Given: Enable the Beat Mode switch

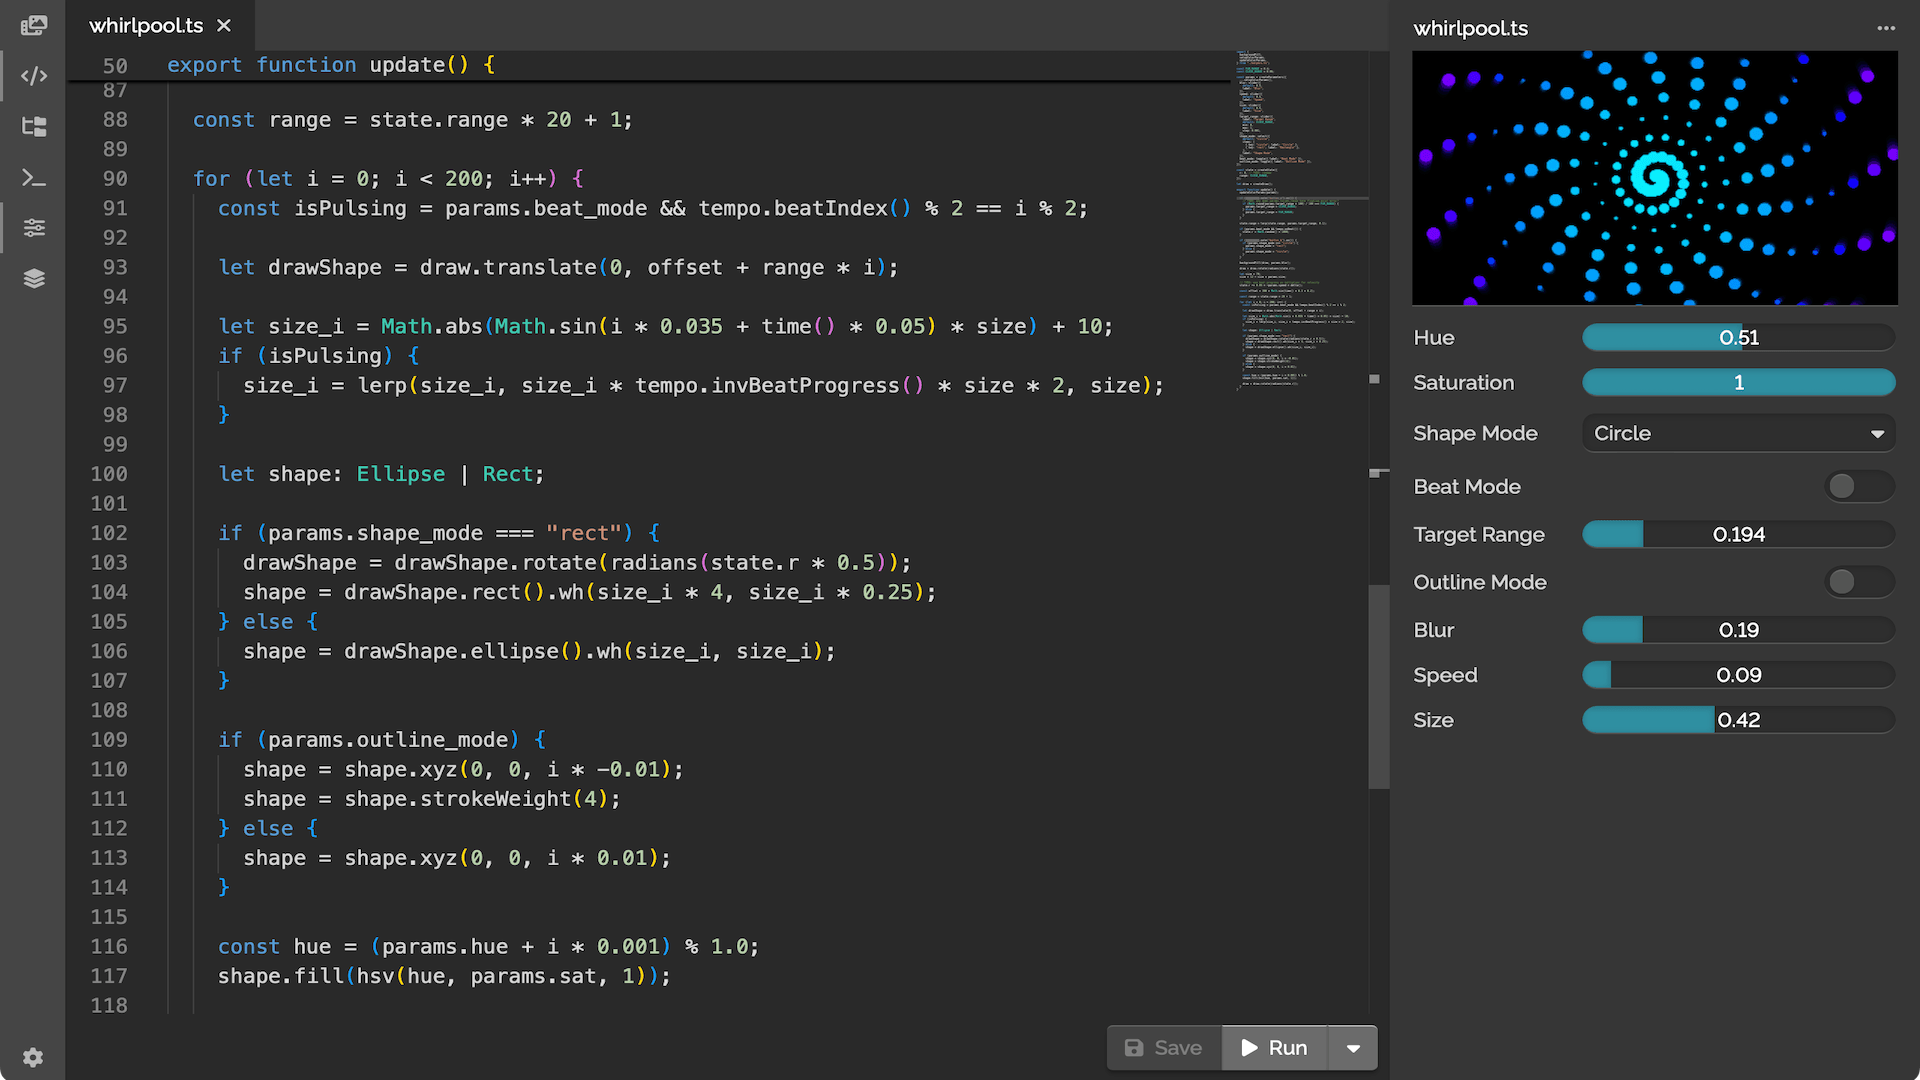Looking at the screenshot, I should 1858,487.
